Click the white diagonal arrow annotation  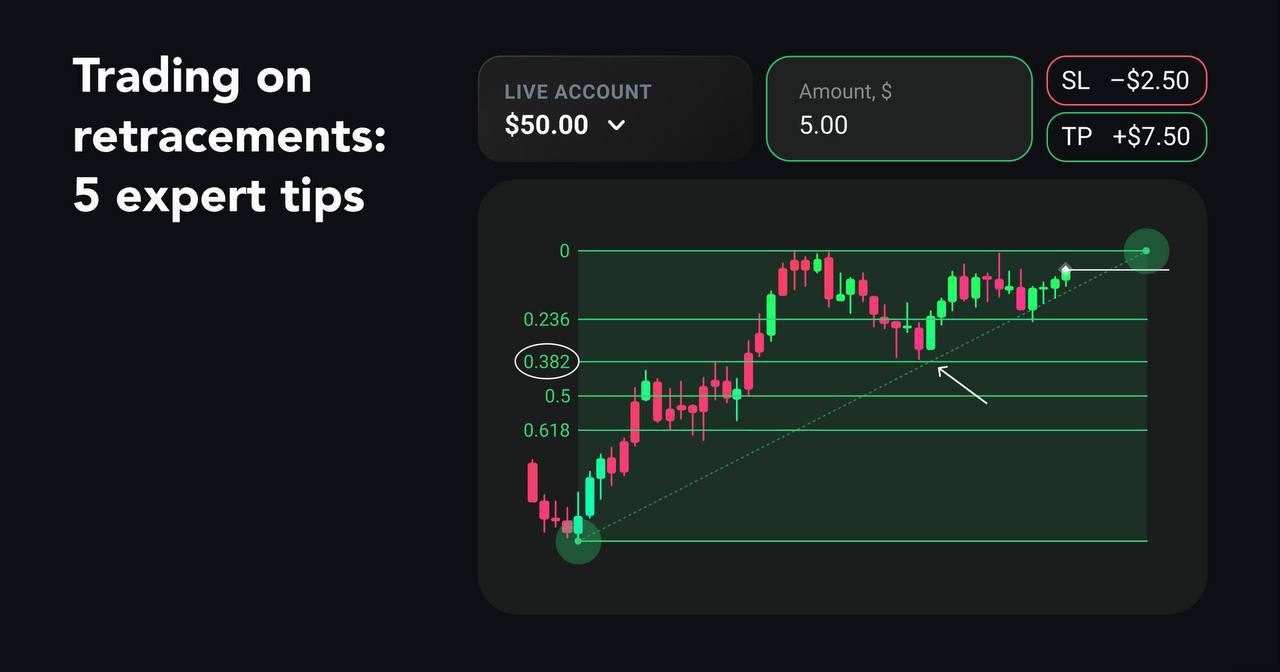tap(961, 385)
